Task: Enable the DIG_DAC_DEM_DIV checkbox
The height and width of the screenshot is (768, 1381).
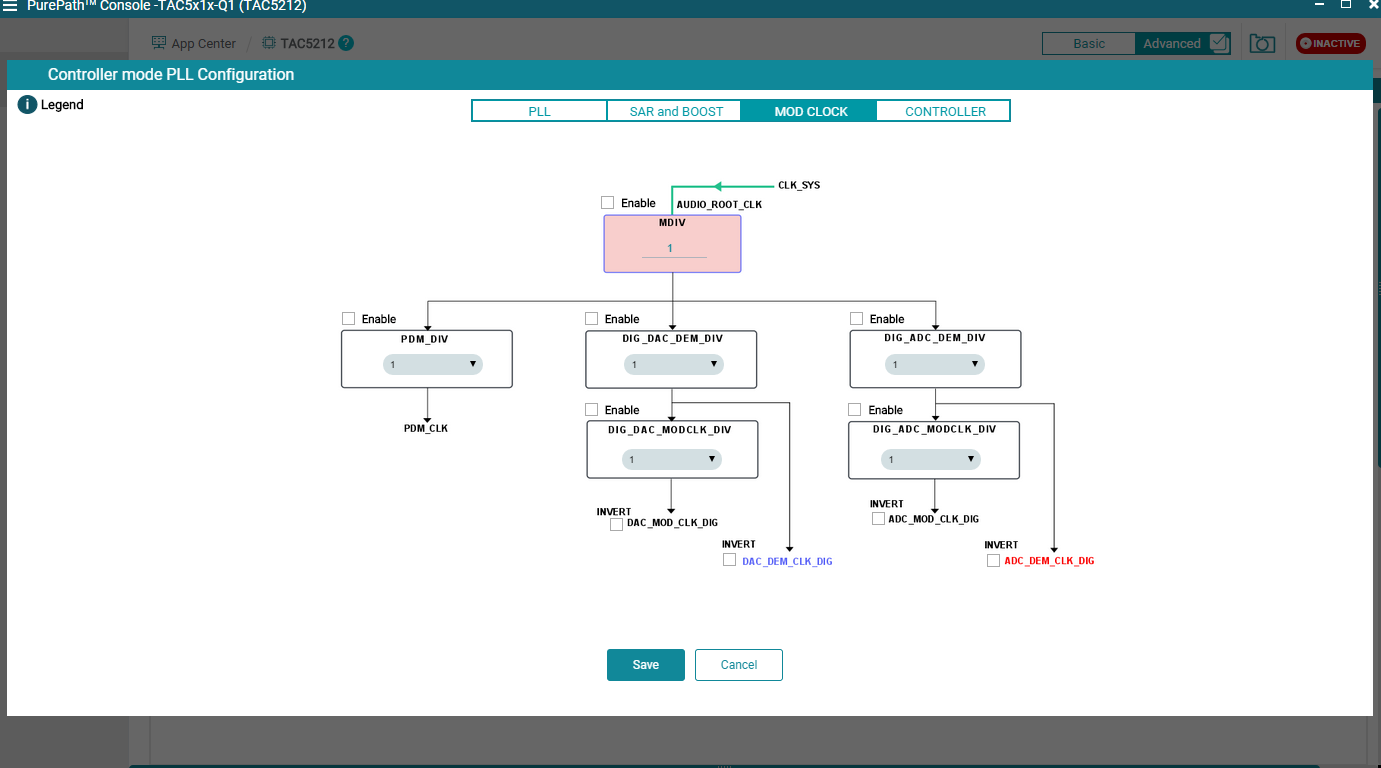Action: [591, 319]
